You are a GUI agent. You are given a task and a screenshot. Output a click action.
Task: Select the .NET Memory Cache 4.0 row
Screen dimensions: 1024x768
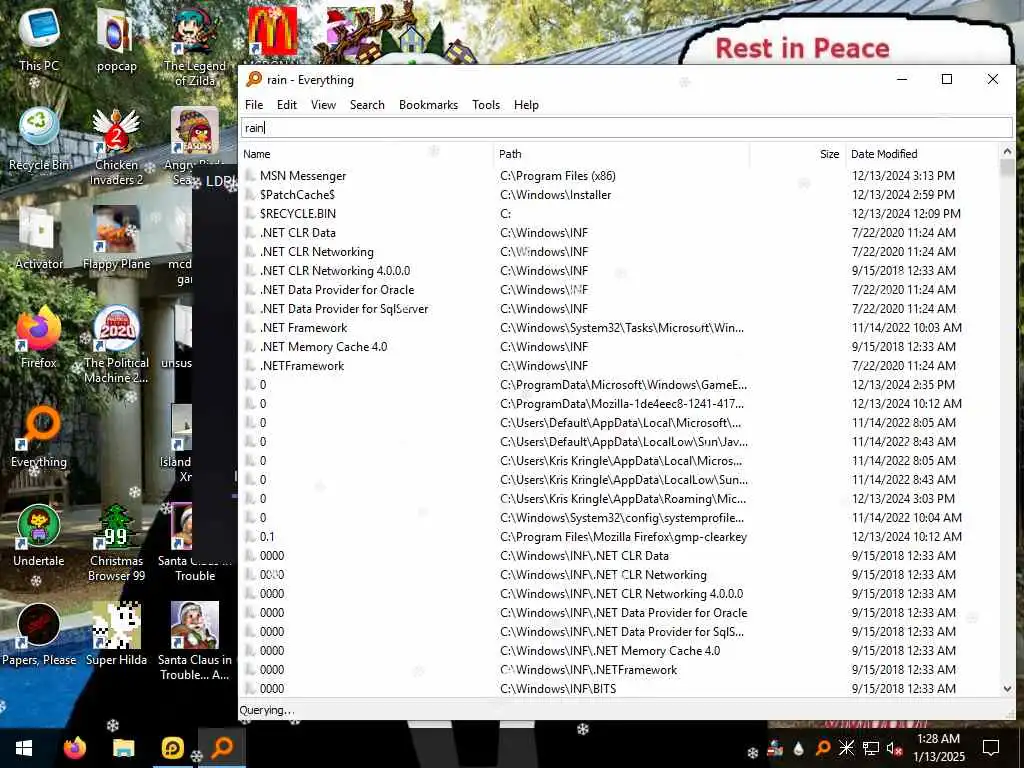click(x=619, y=347)
